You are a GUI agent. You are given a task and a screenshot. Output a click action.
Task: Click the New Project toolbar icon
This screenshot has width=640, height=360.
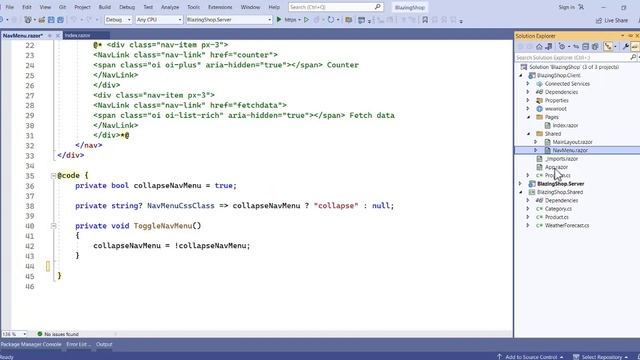pos(28,20)
